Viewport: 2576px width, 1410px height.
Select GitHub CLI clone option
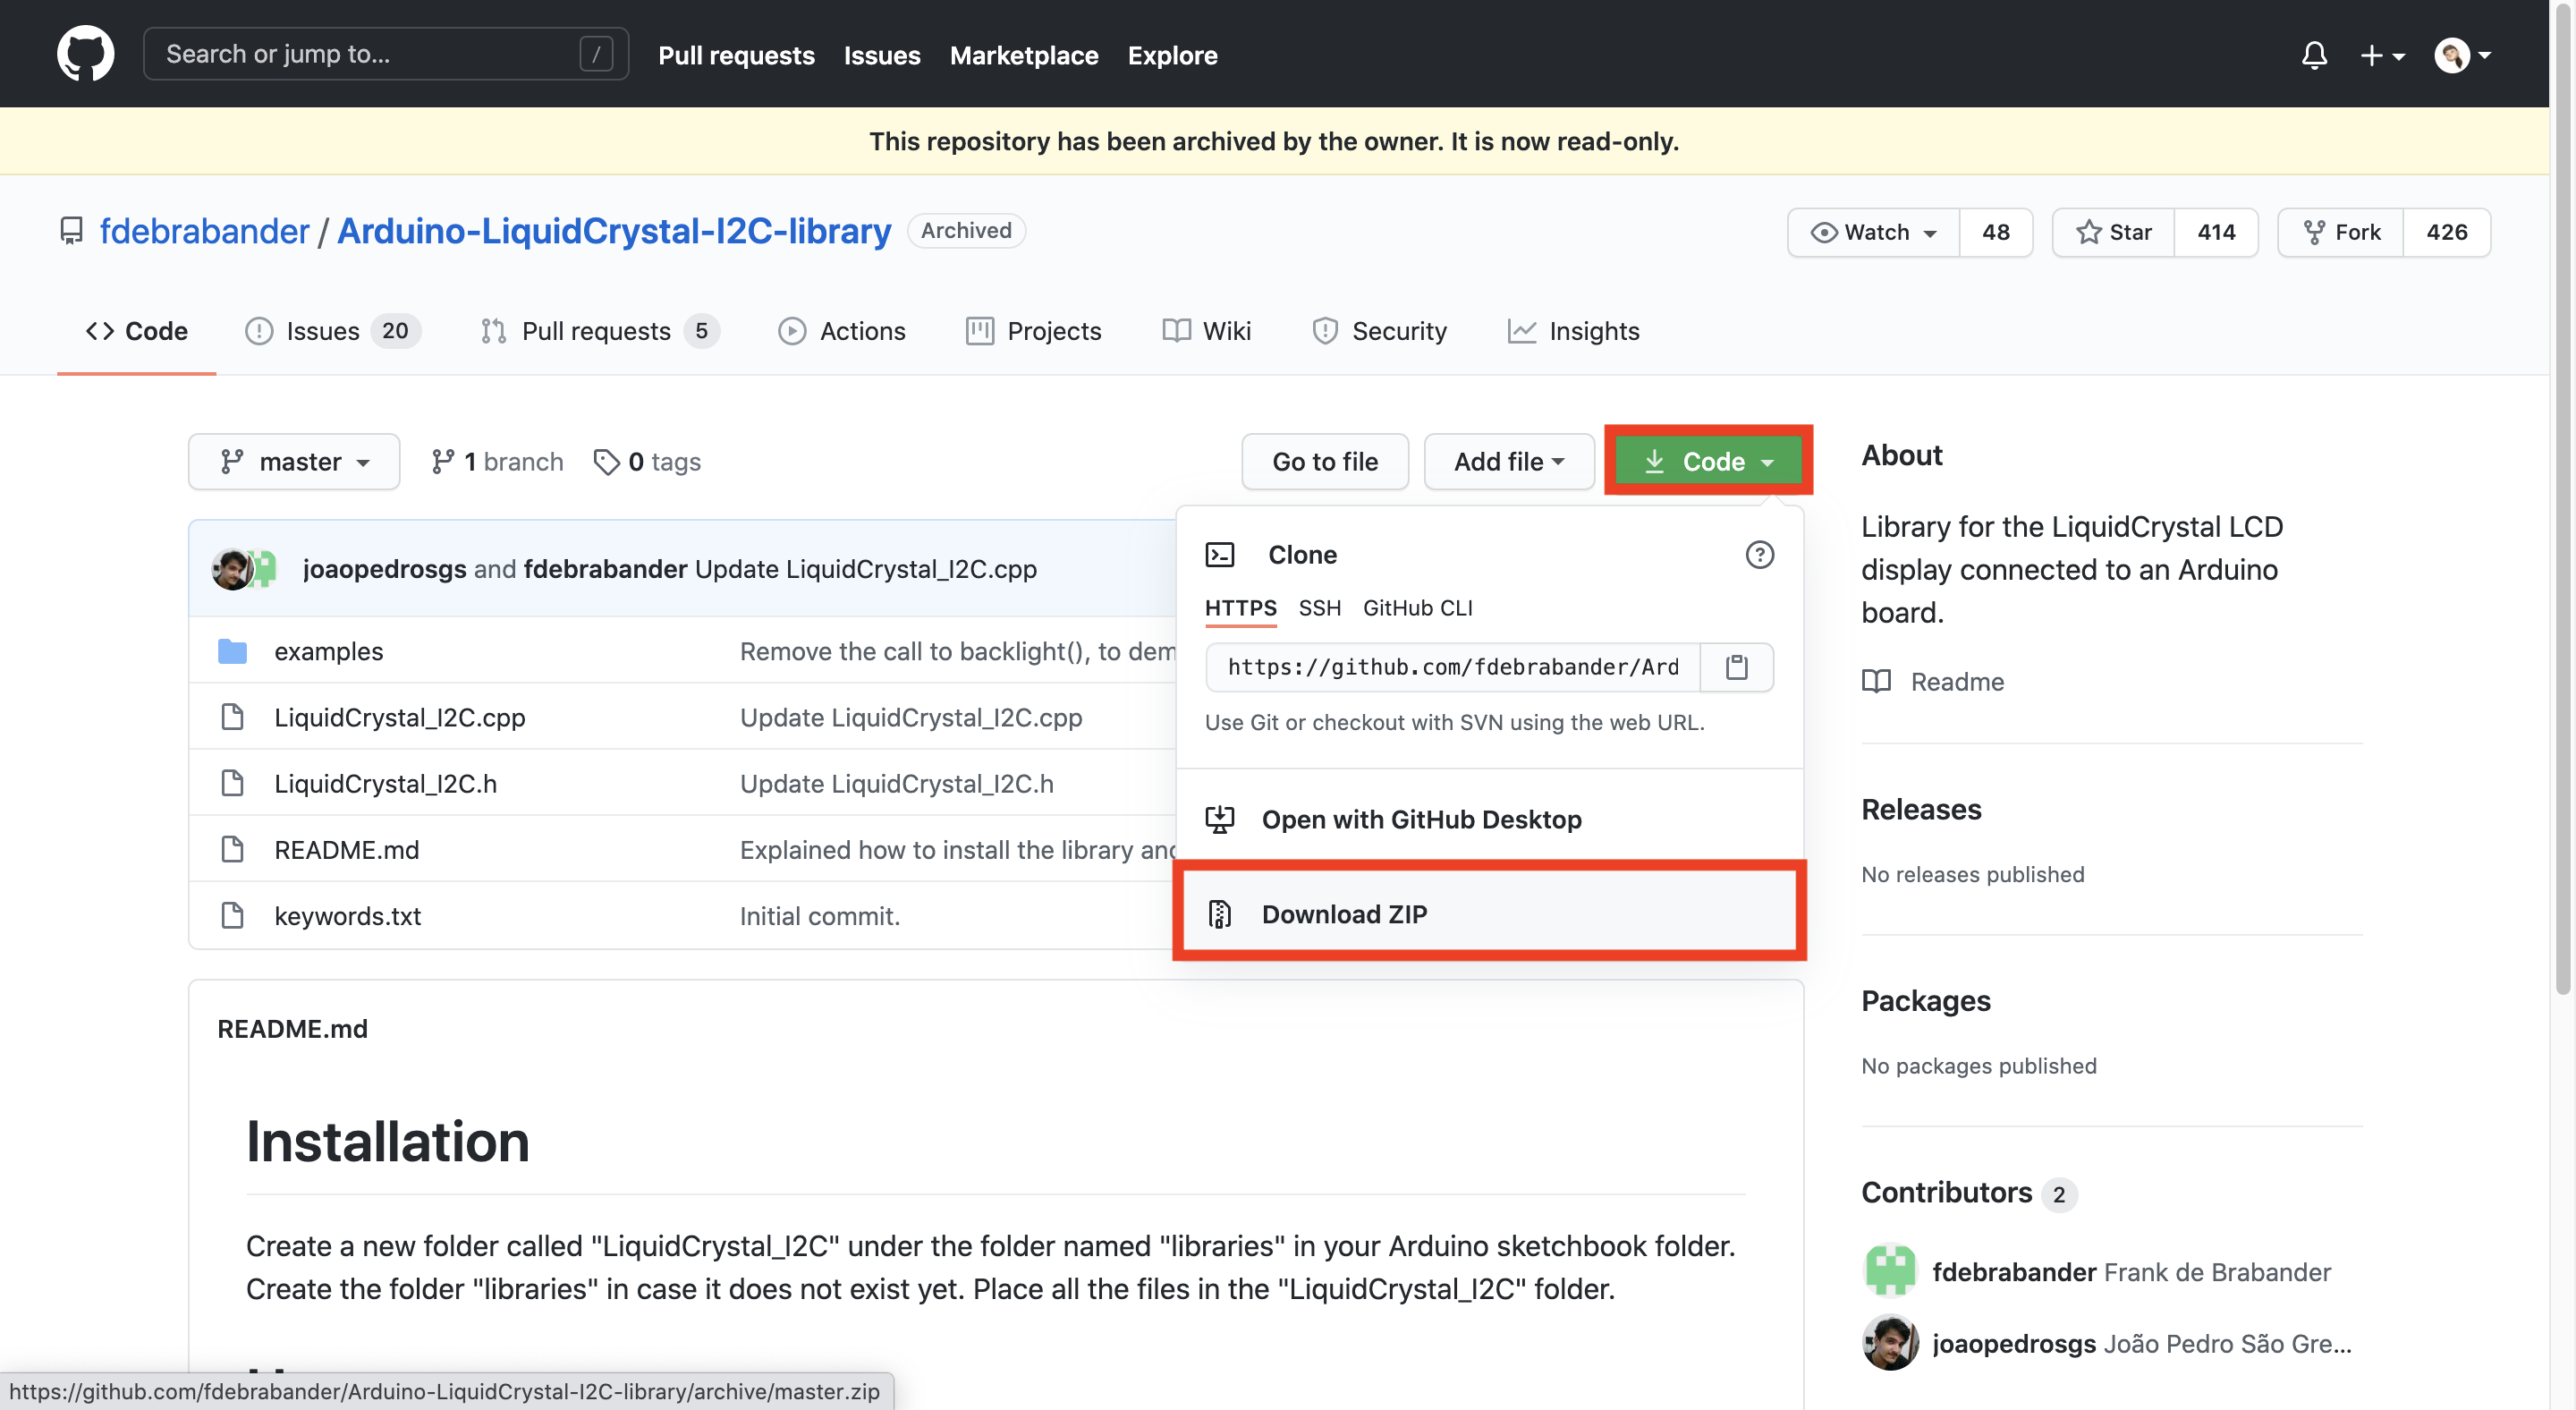(1417, 608)
